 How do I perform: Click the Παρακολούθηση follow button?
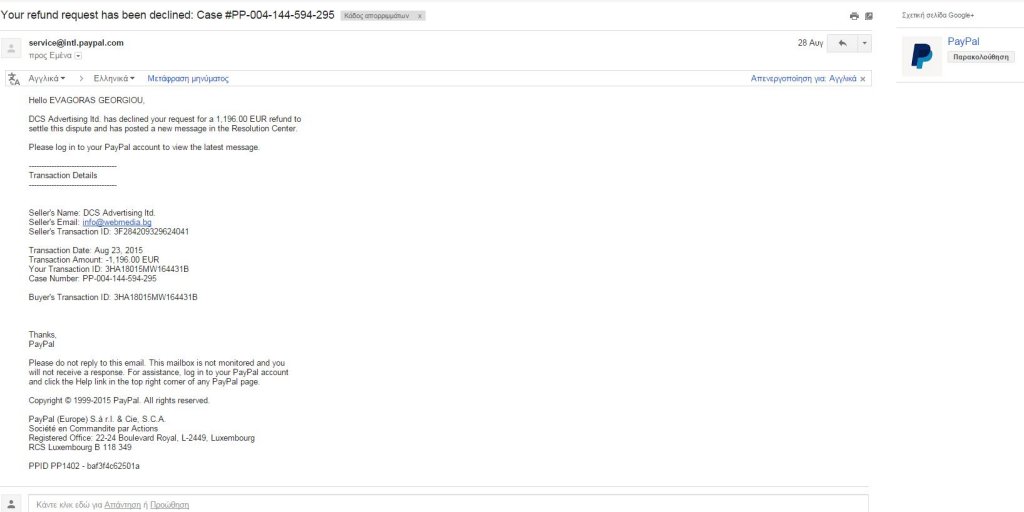click(980, 57)
